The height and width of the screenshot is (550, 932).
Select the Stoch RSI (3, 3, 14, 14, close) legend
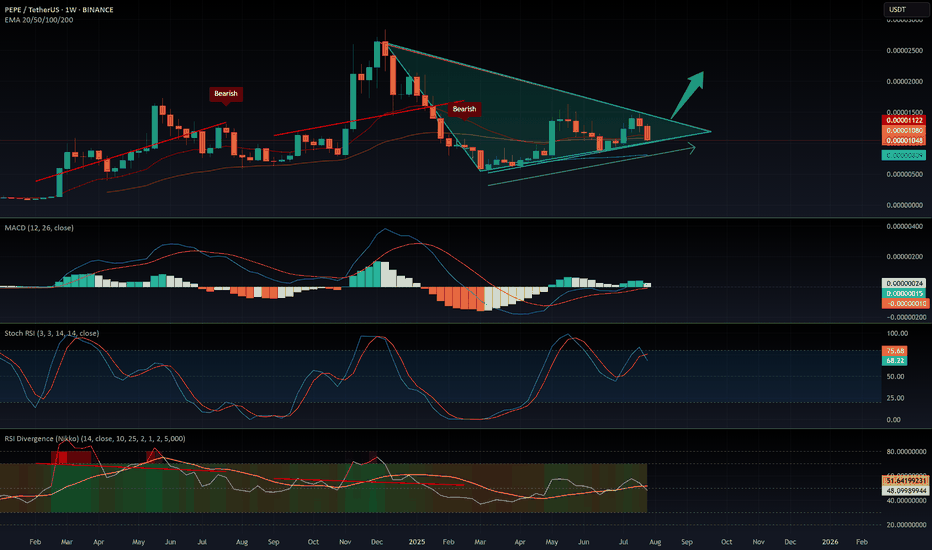[52, 333]
